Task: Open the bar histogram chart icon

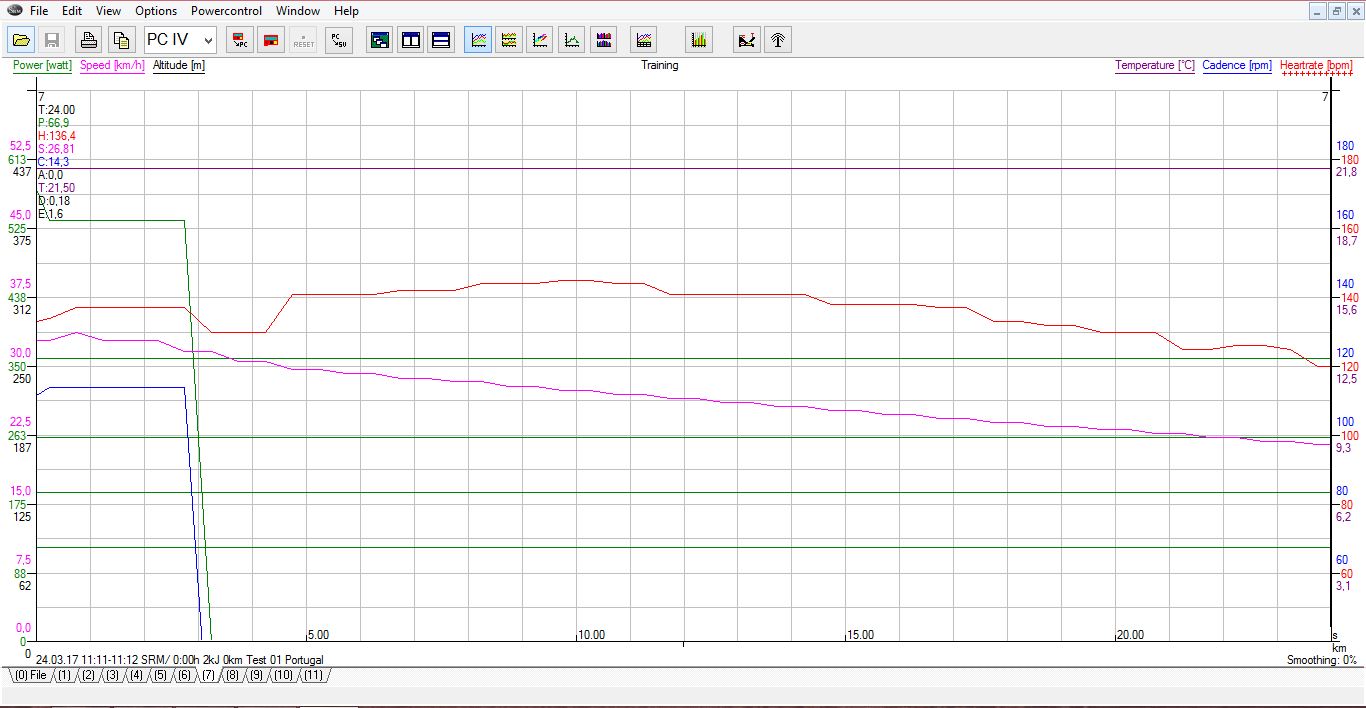Action: point(699,40)
